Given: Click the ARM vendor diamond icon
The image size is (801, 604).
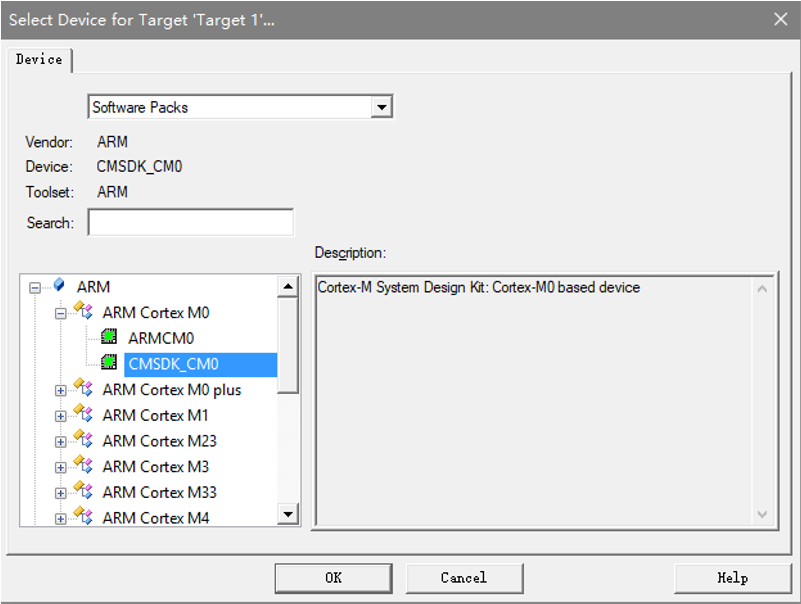Looking at the screenshot, I should pos(60,286).
